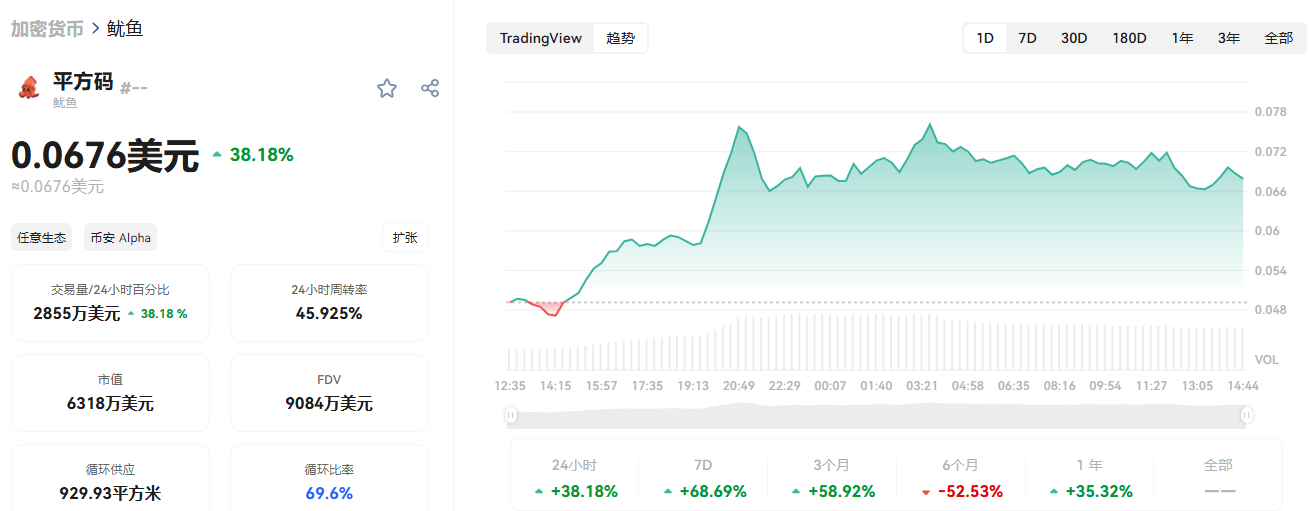Image resolution: width=1311 pixels, height=511 pixels.
Task: Click the 任意生态 tag
Action: [42, 237]
